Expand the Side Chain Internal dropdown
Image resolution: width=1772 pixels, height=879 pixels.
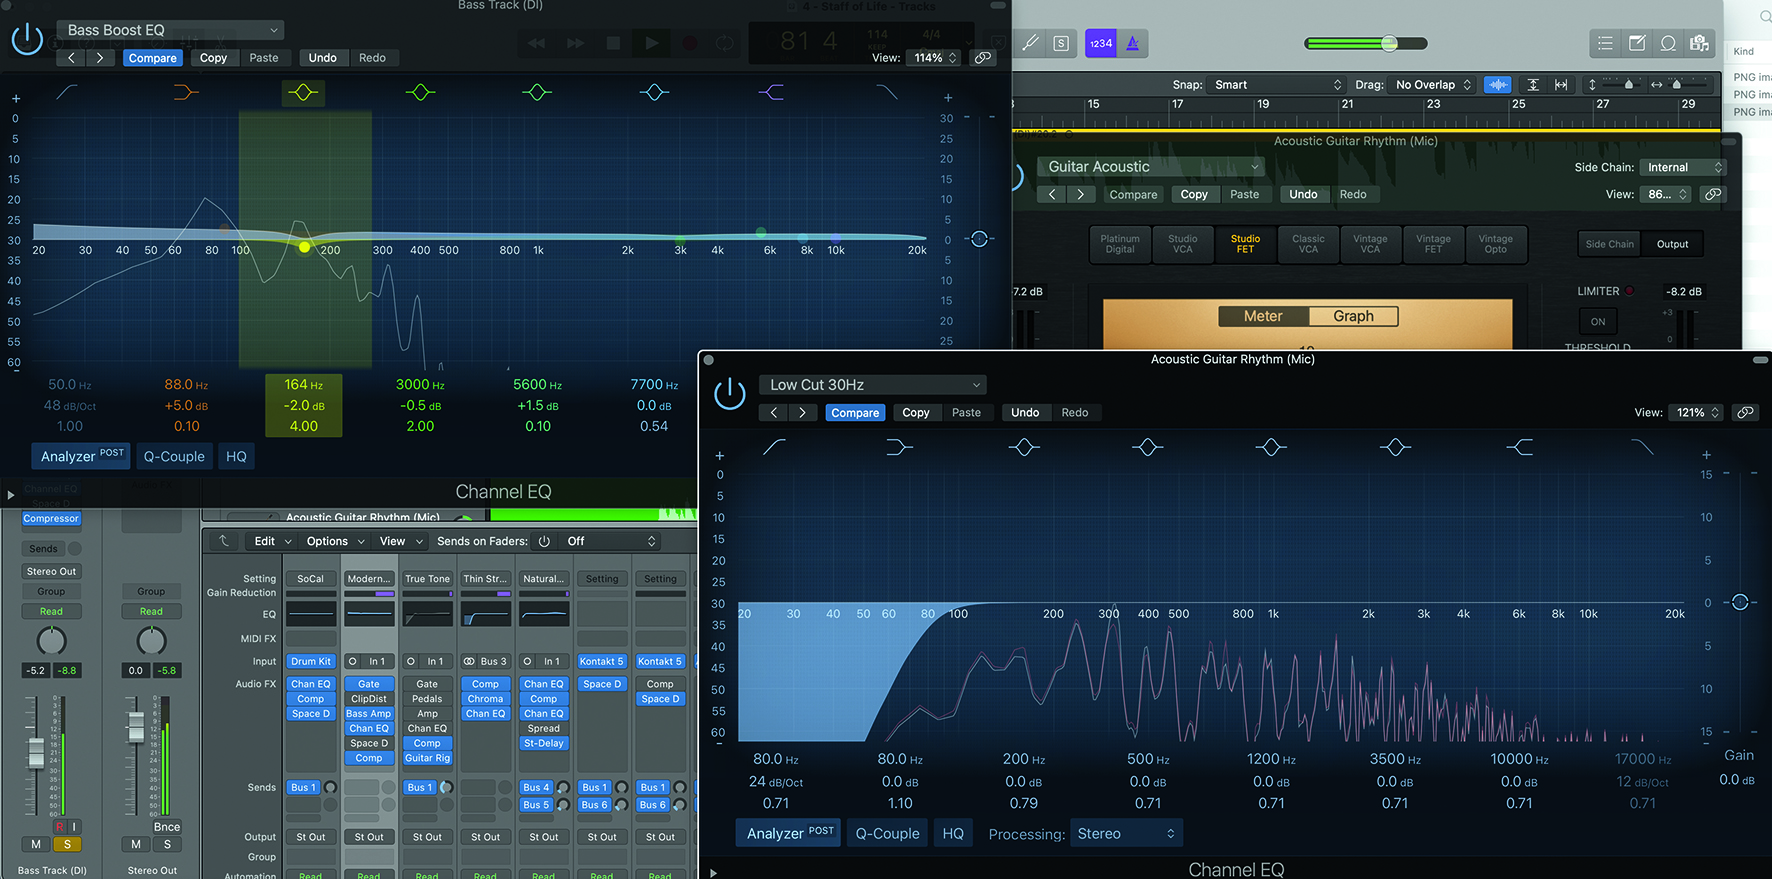[1685, 167]
